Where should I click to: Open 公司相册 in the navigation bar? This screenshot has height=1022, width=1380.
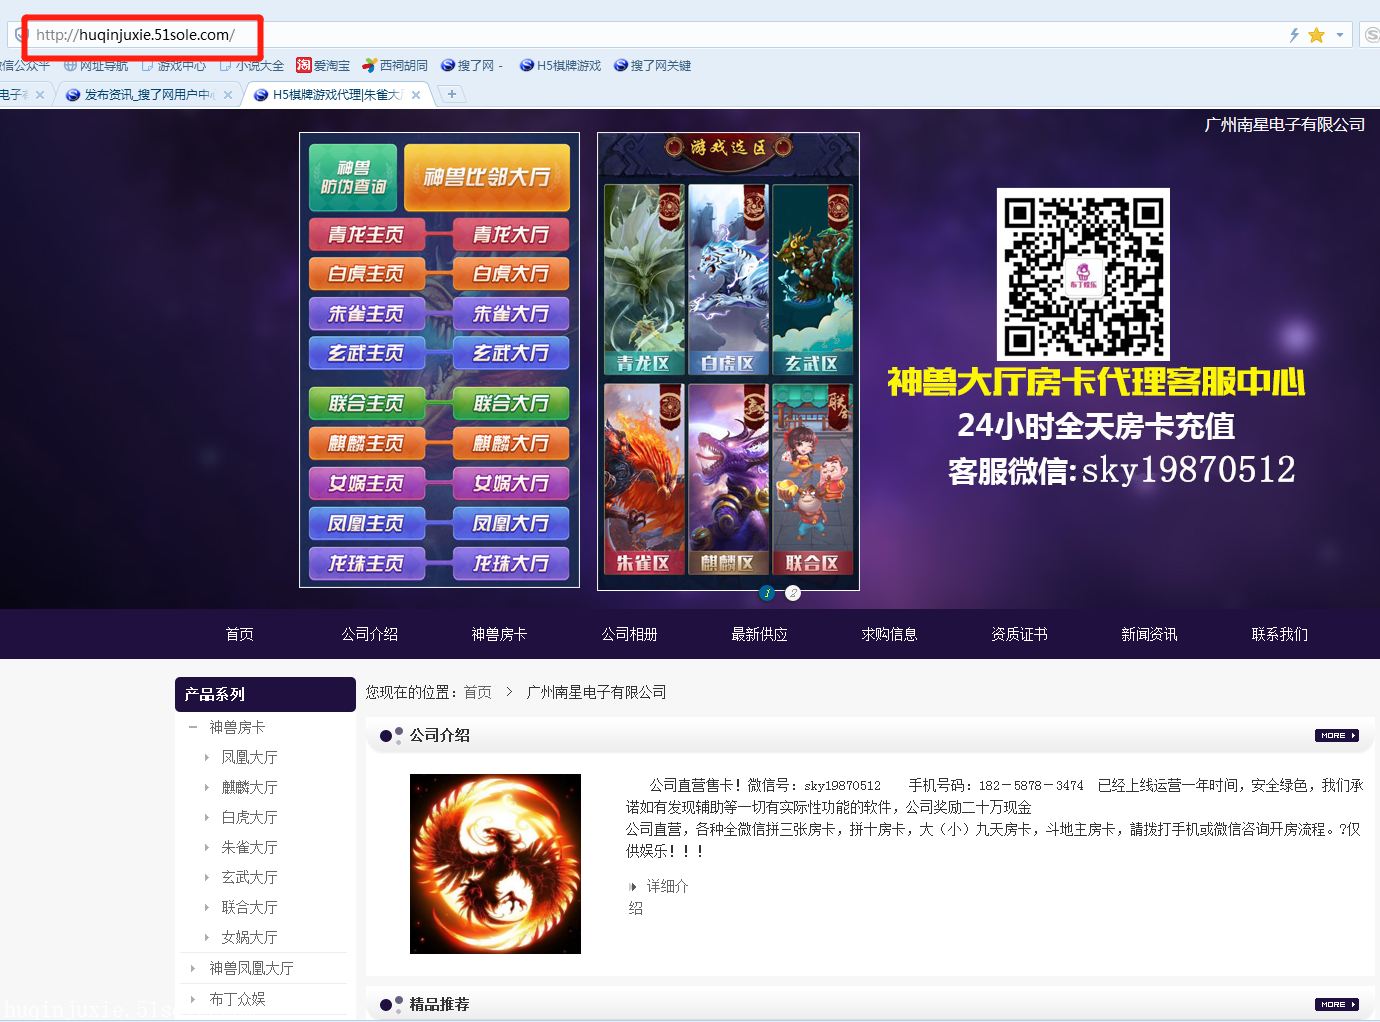(x=630, y=634)
